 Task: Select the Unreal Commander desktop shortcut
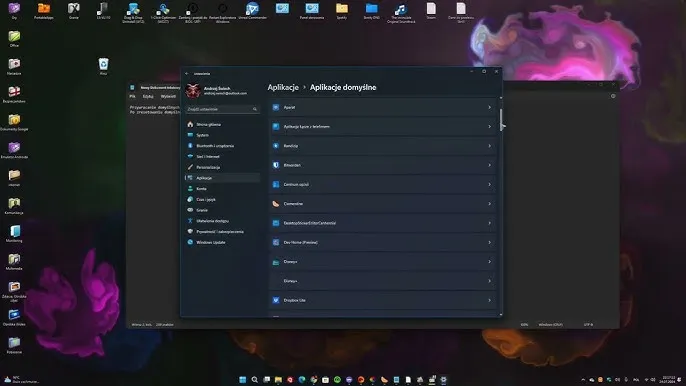coord(252,11)
